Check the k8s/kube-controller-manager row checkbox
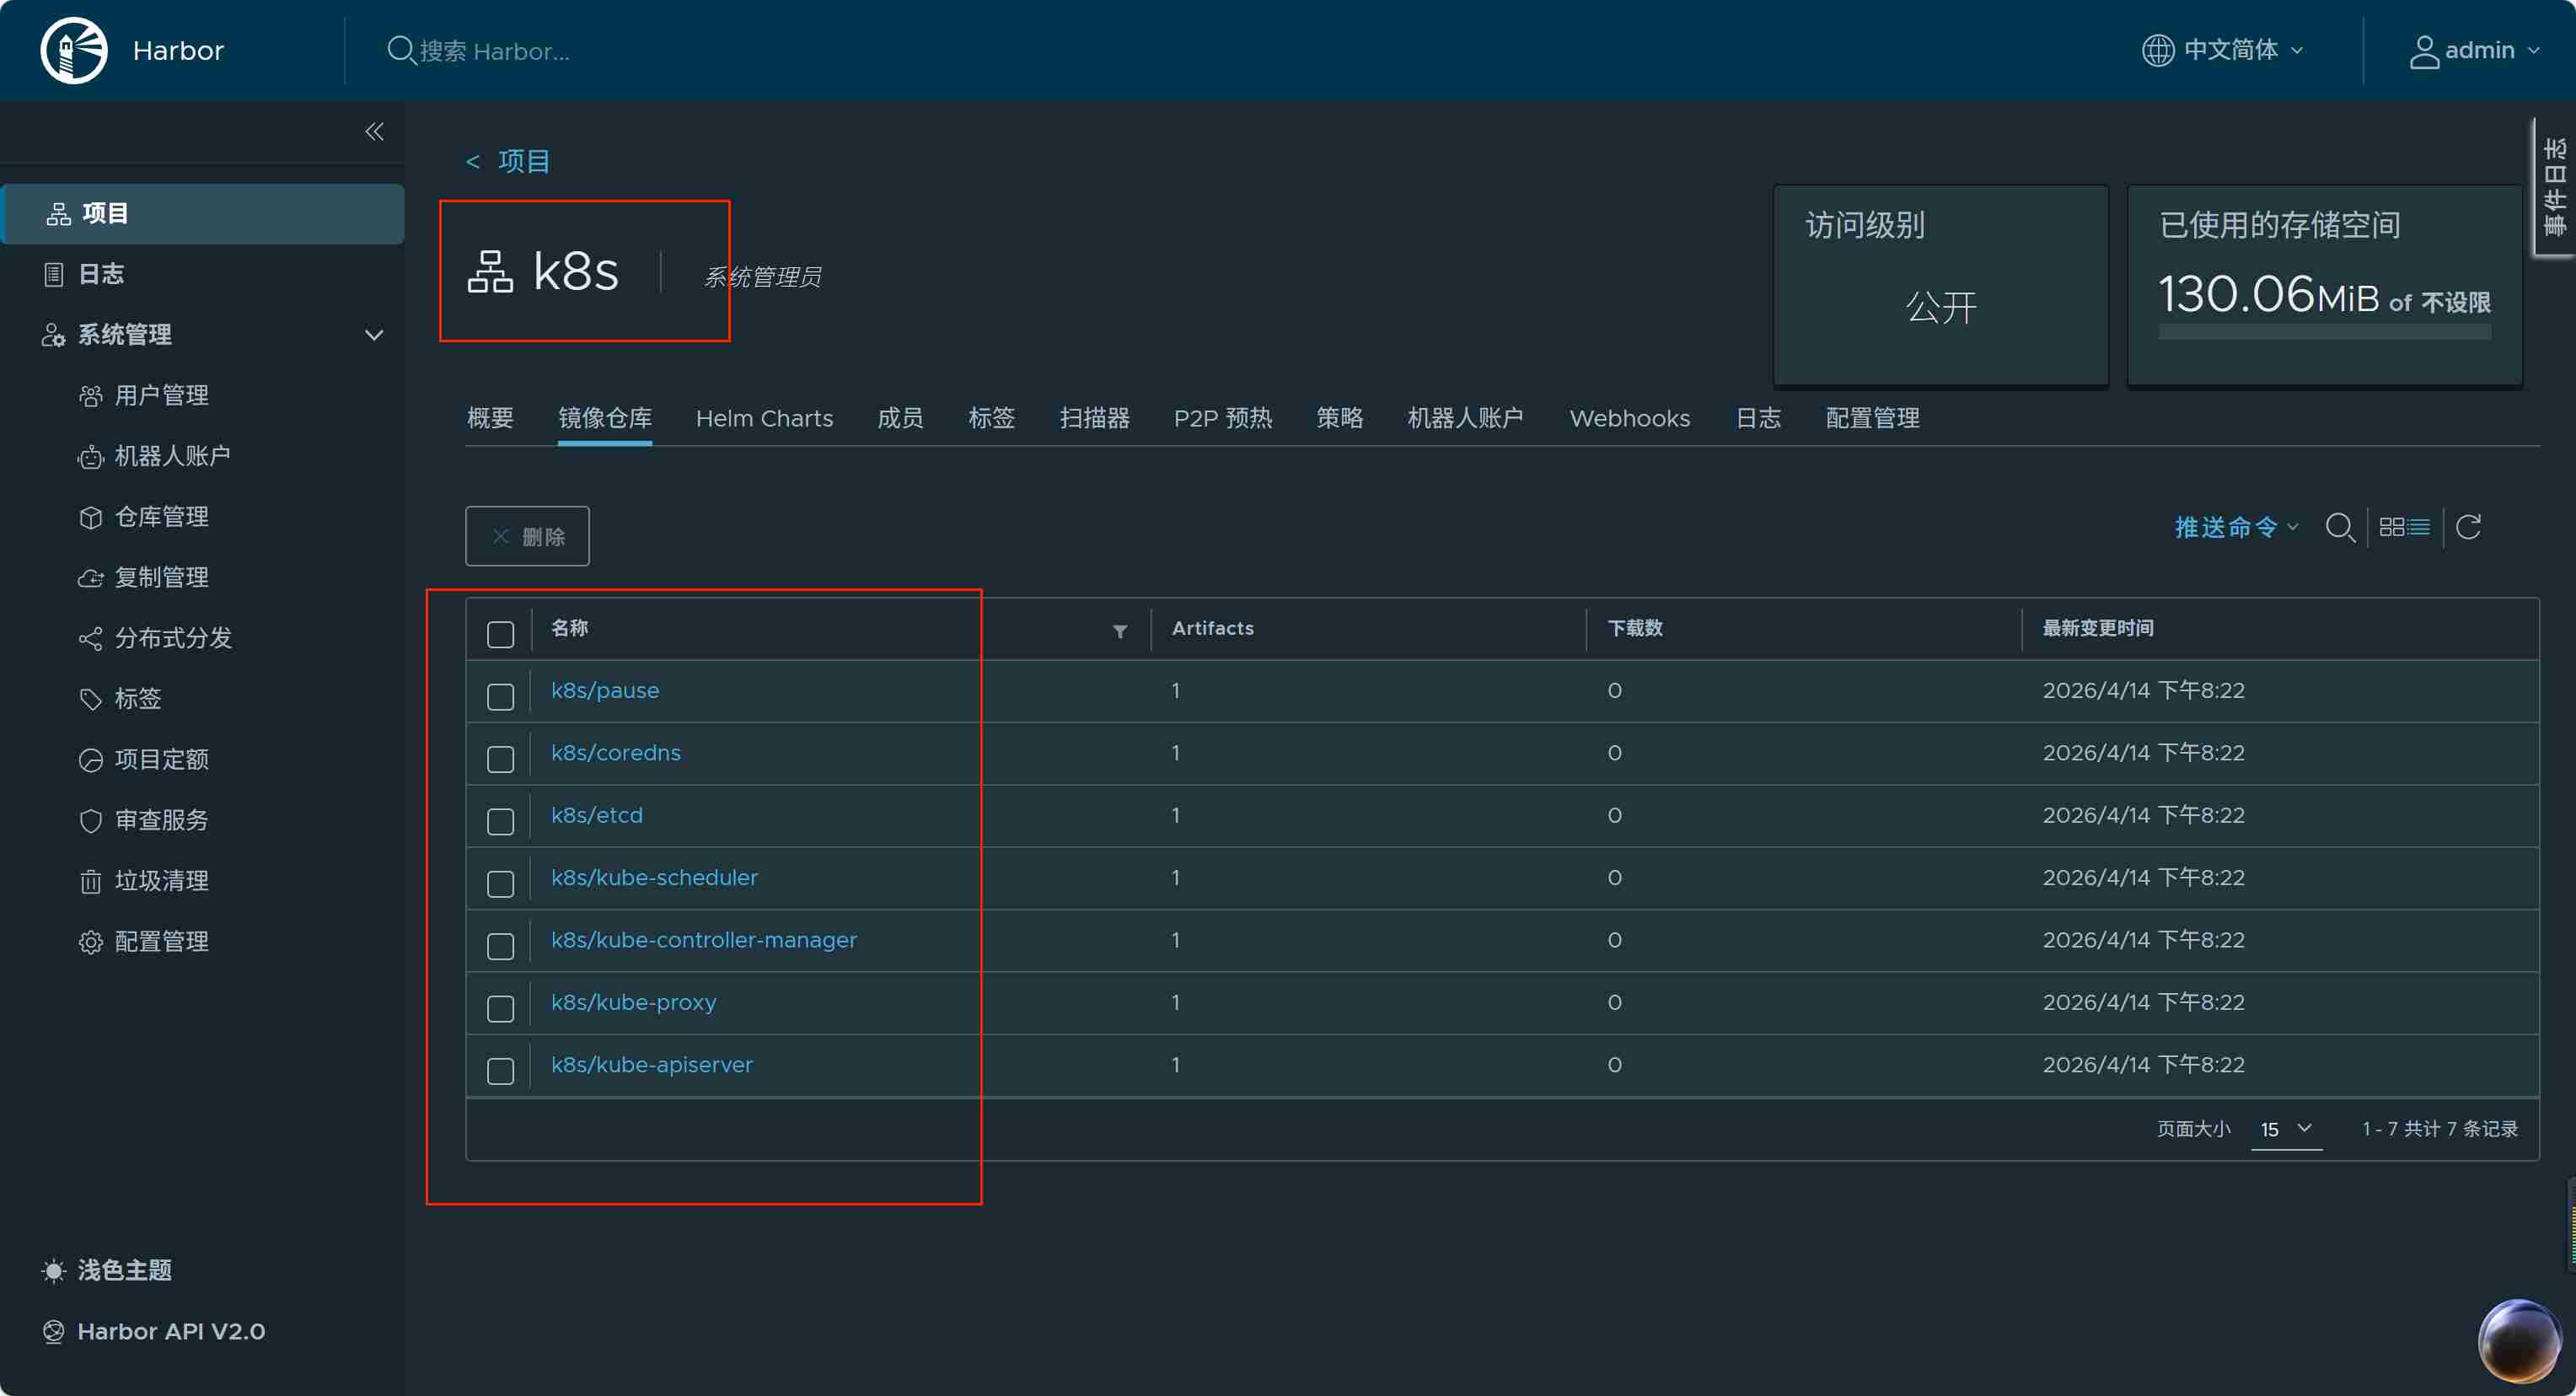 click(x=500, y=946)
